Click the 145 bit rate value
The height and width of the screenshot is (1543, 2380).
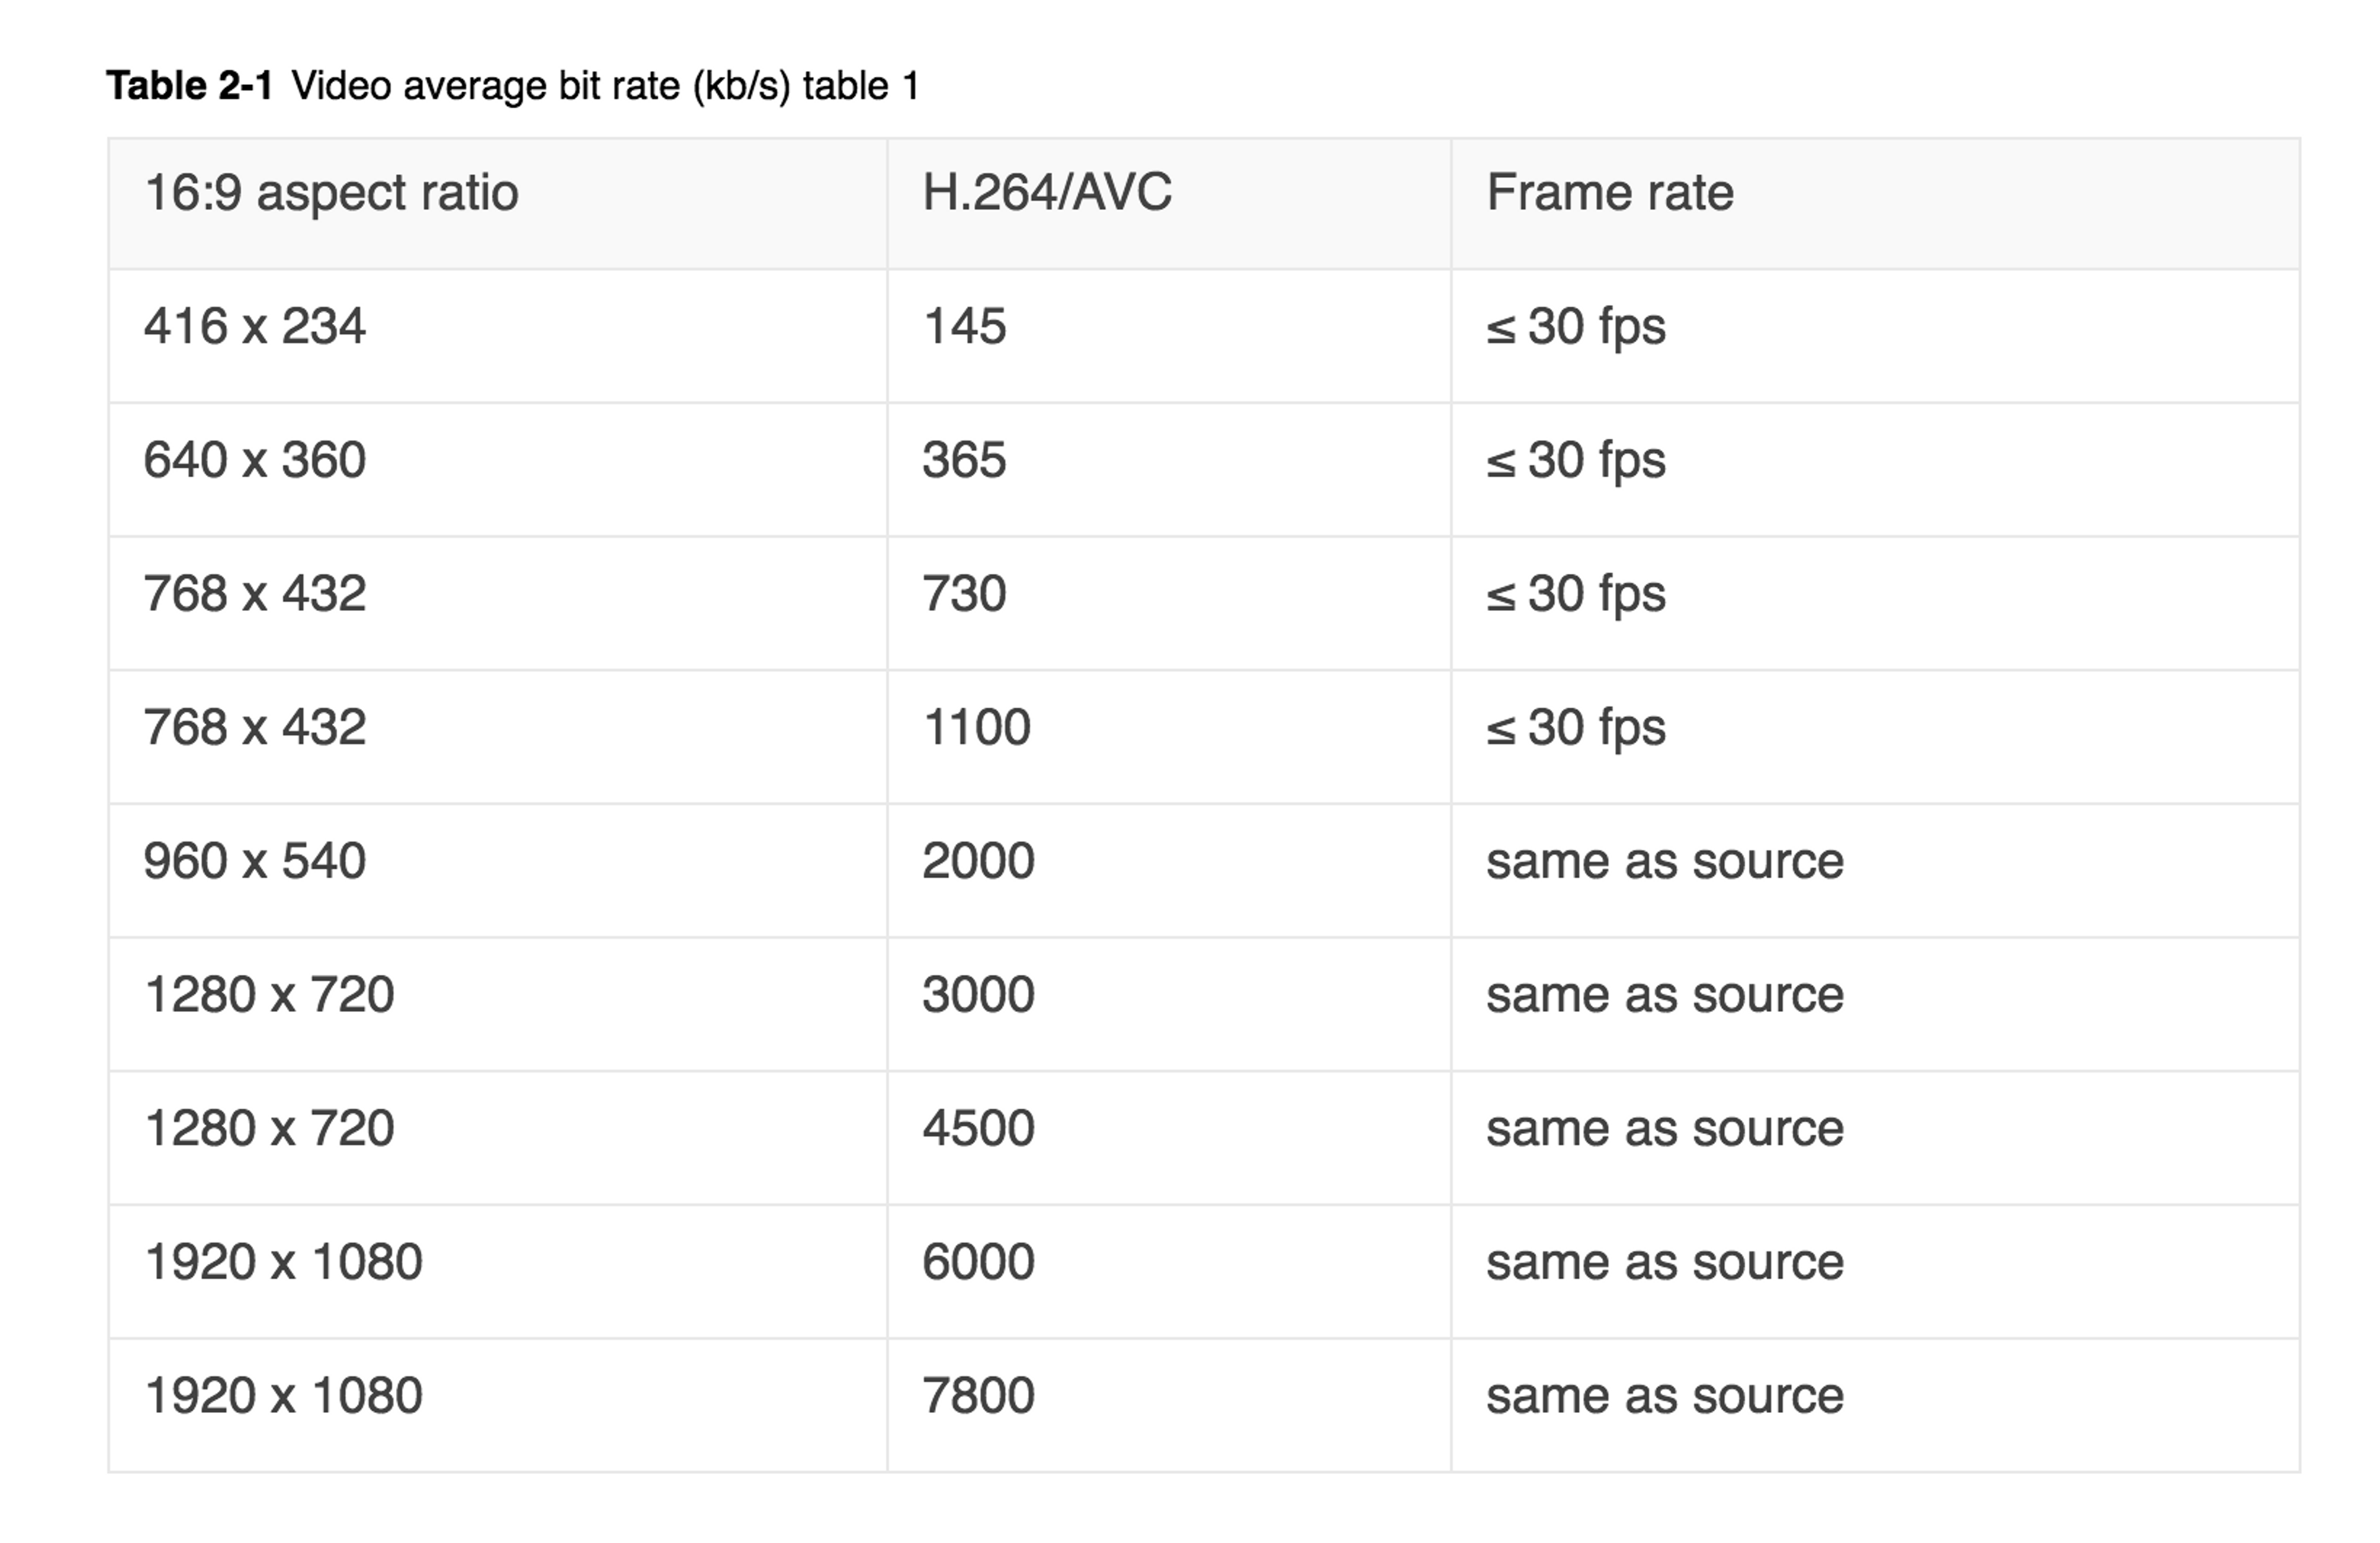click(964, 326)
